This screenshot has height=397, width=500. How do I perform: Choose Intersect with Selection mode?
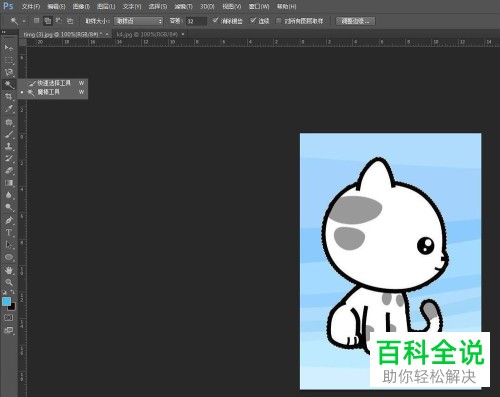click(70, 21)
